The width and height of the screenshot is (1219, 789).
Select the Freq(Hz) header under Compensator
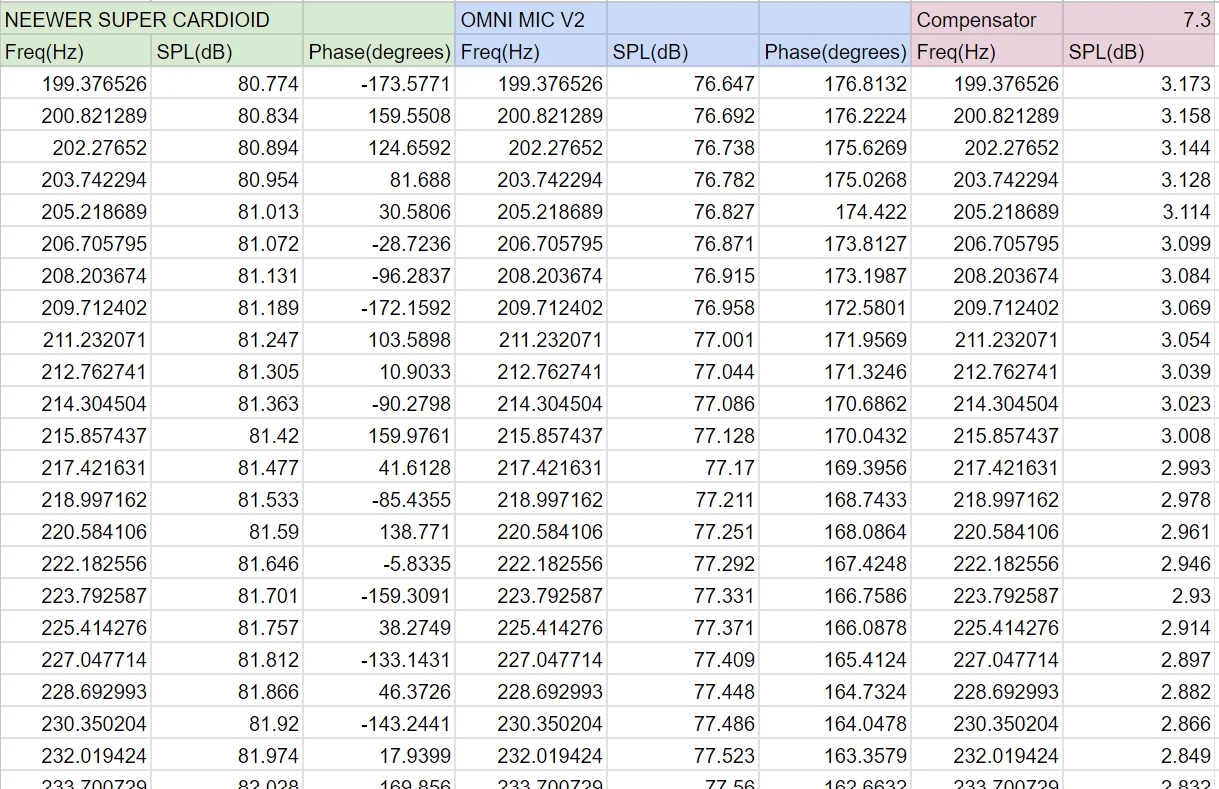(985, 52)
